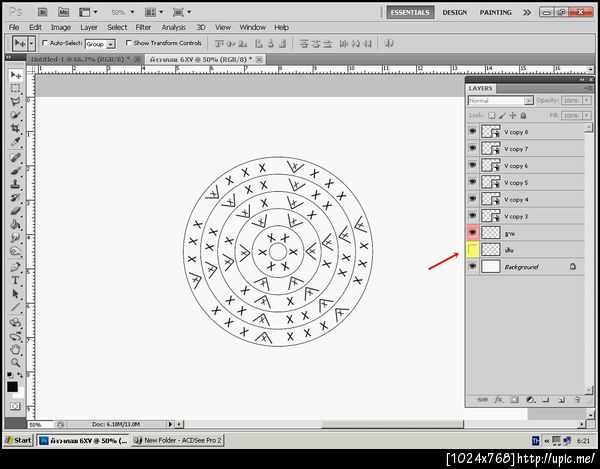Select the Type tool
Viewport: 600px width, 469px height.
pos(15,280)
